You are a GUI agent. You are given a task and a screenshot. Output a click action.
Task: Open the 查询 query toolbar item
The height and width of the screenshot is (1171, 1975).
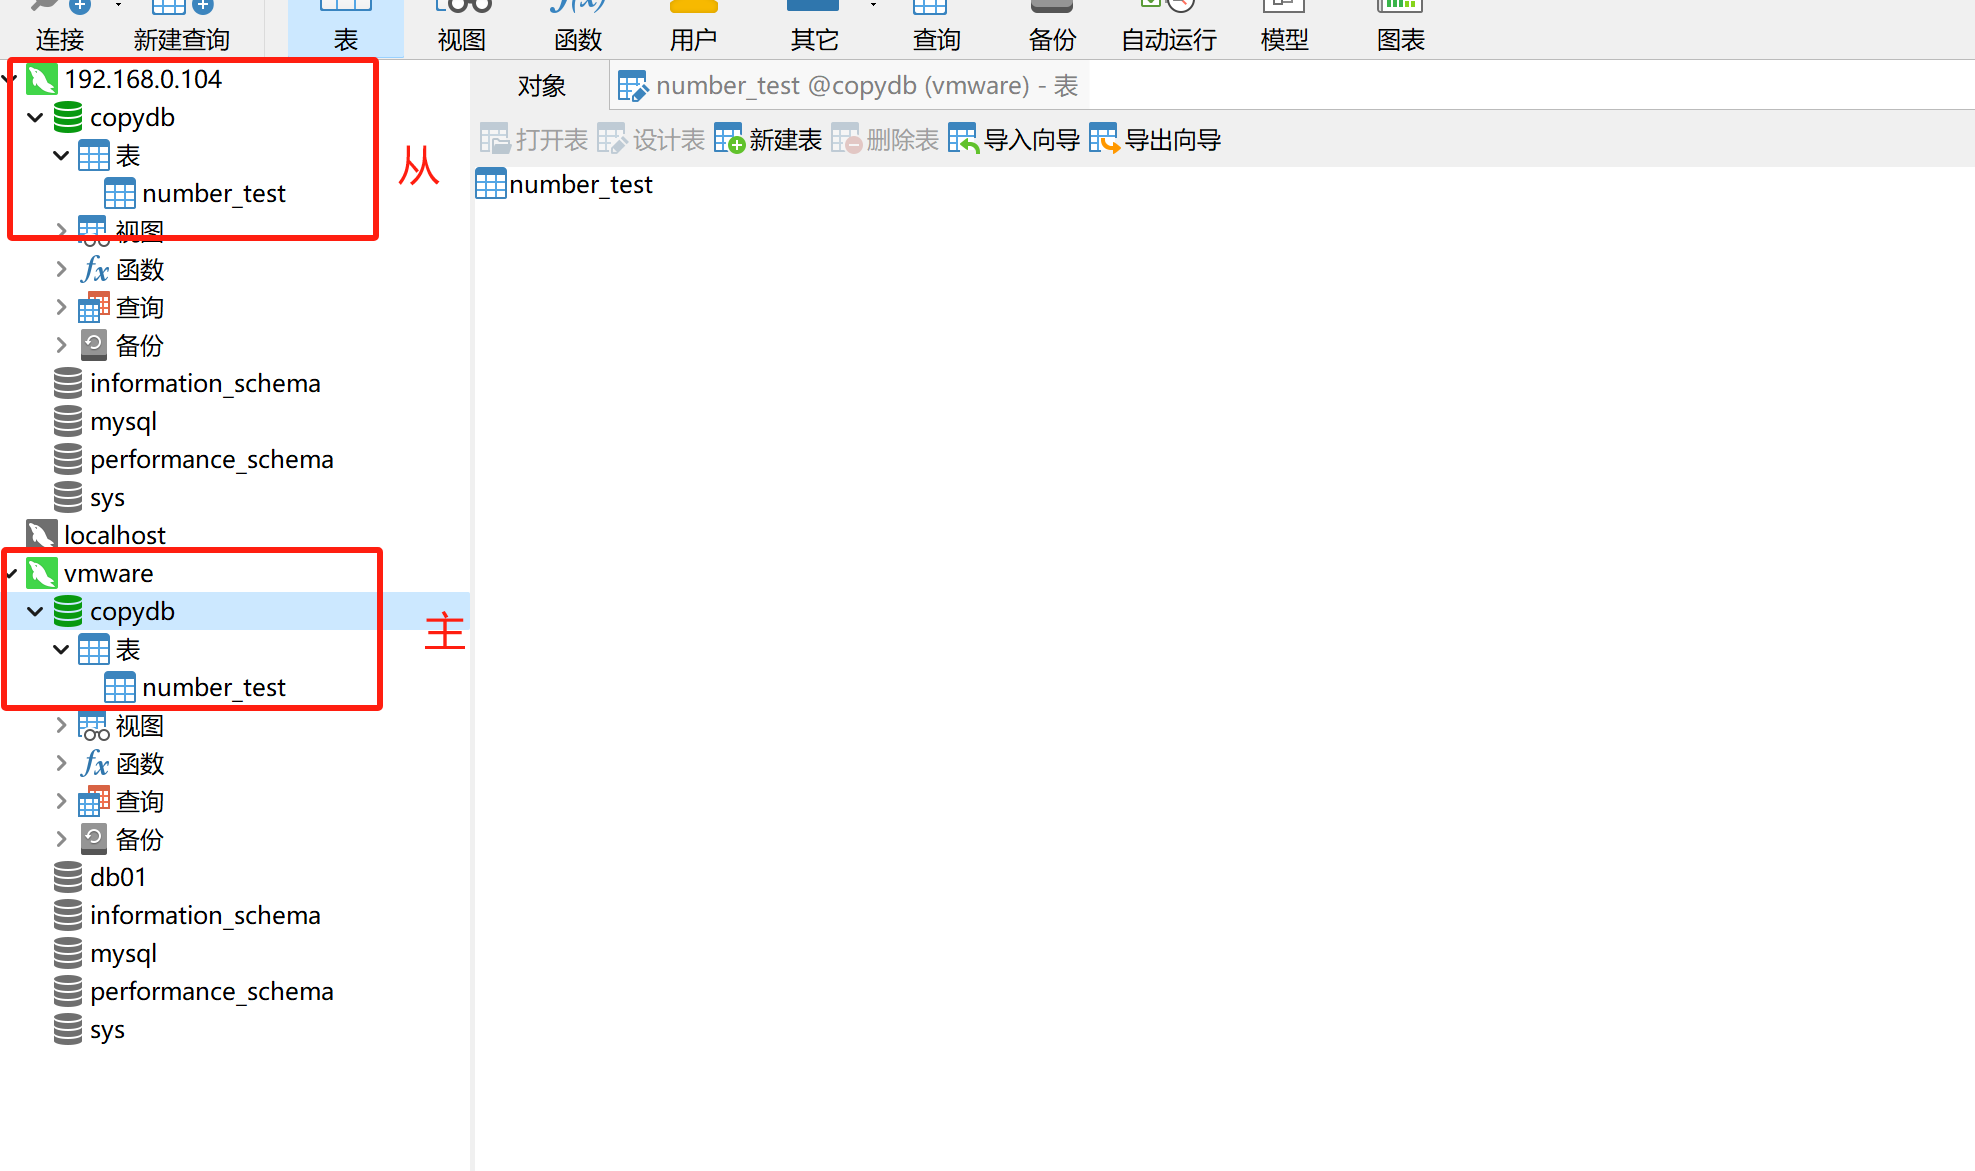pos(936,27)
